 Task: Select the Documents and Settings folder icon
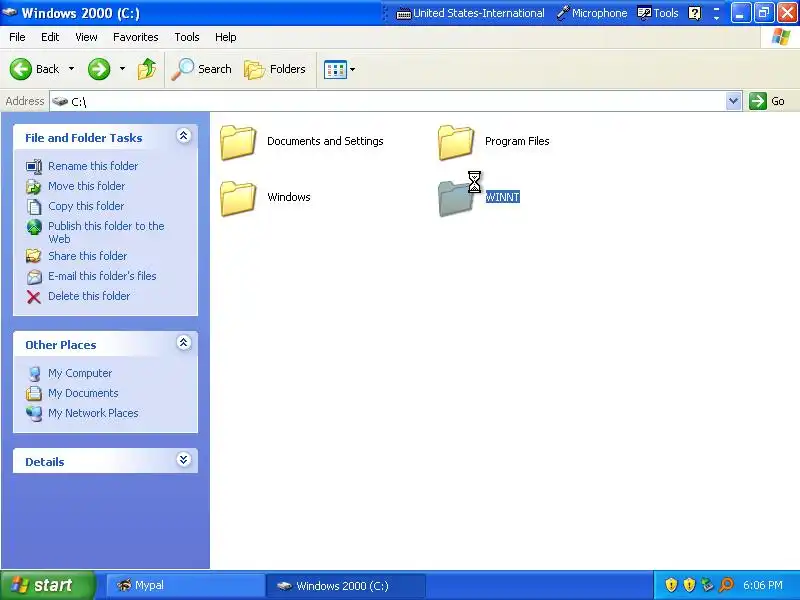(x=238, y=142)
